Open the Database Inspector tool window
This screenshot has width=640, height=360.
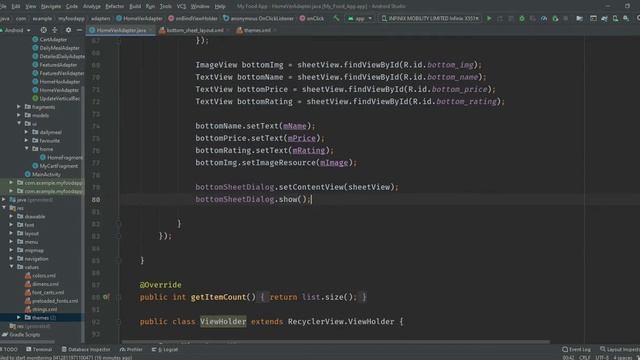pos(86,349)
